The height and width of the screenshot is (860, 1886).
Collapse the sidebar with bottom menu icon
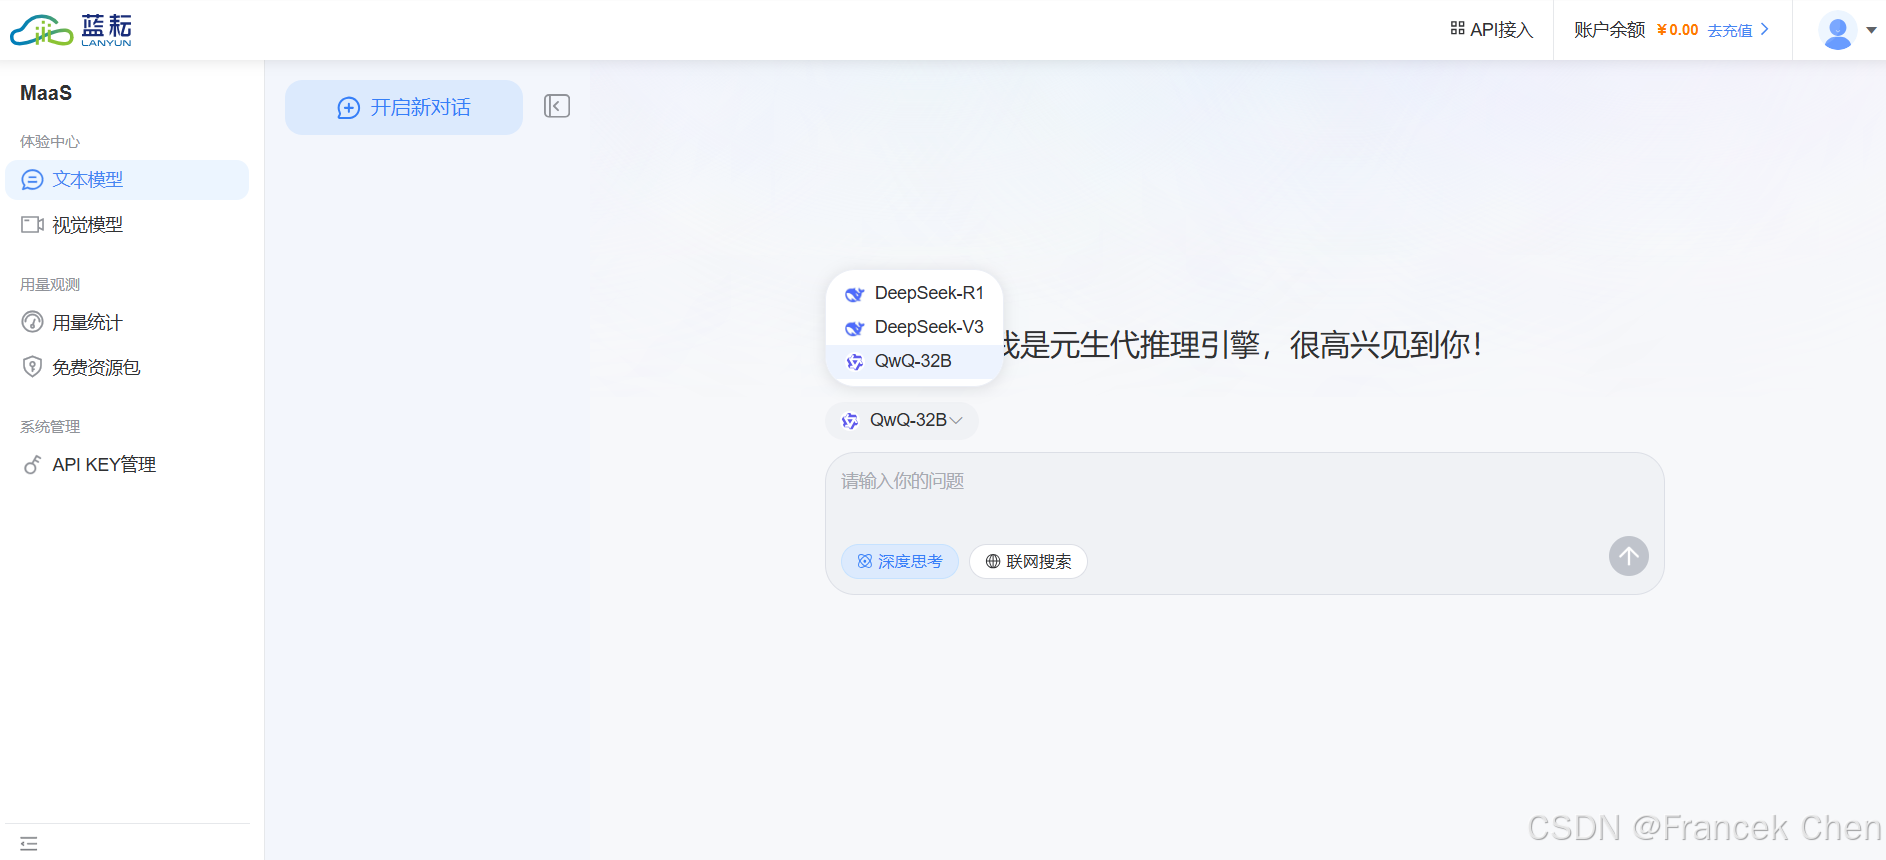click(29, 844)
